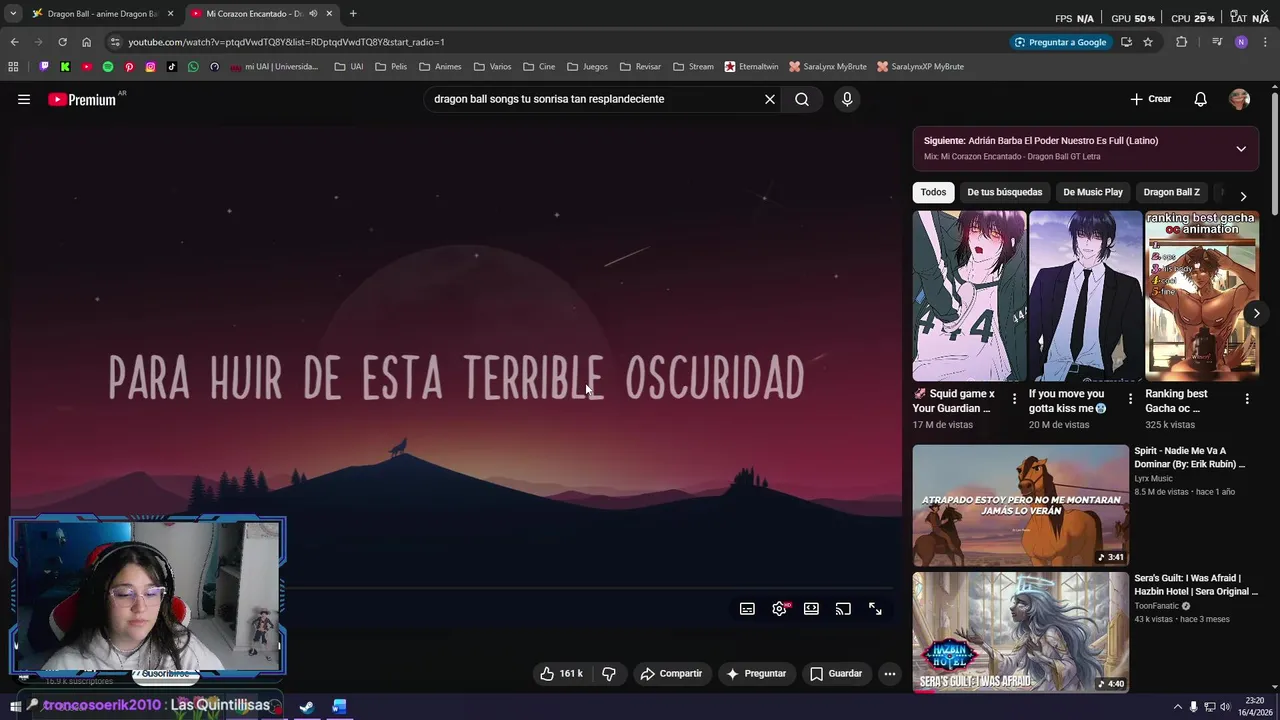Open Spotify bookmark icon
This screenshot has width=1280, height=720.
point(108,67)
